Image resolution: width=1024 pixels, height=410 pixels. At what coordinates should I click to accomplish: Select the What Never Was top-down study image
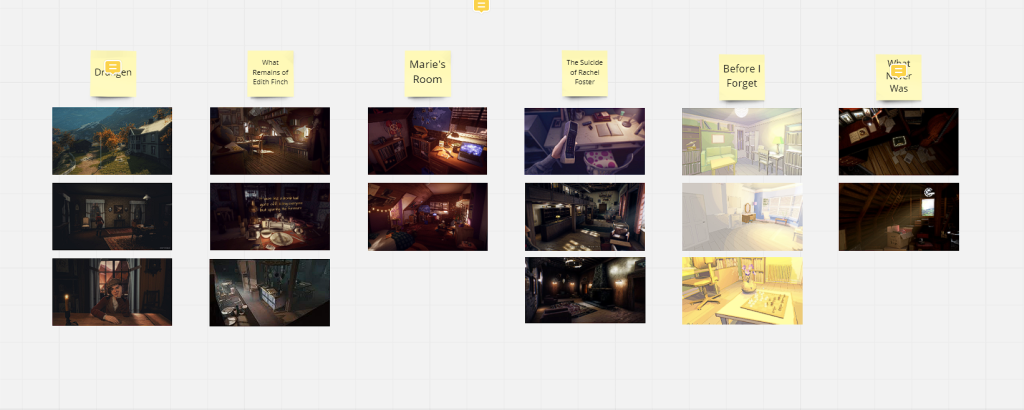[899, 142]
